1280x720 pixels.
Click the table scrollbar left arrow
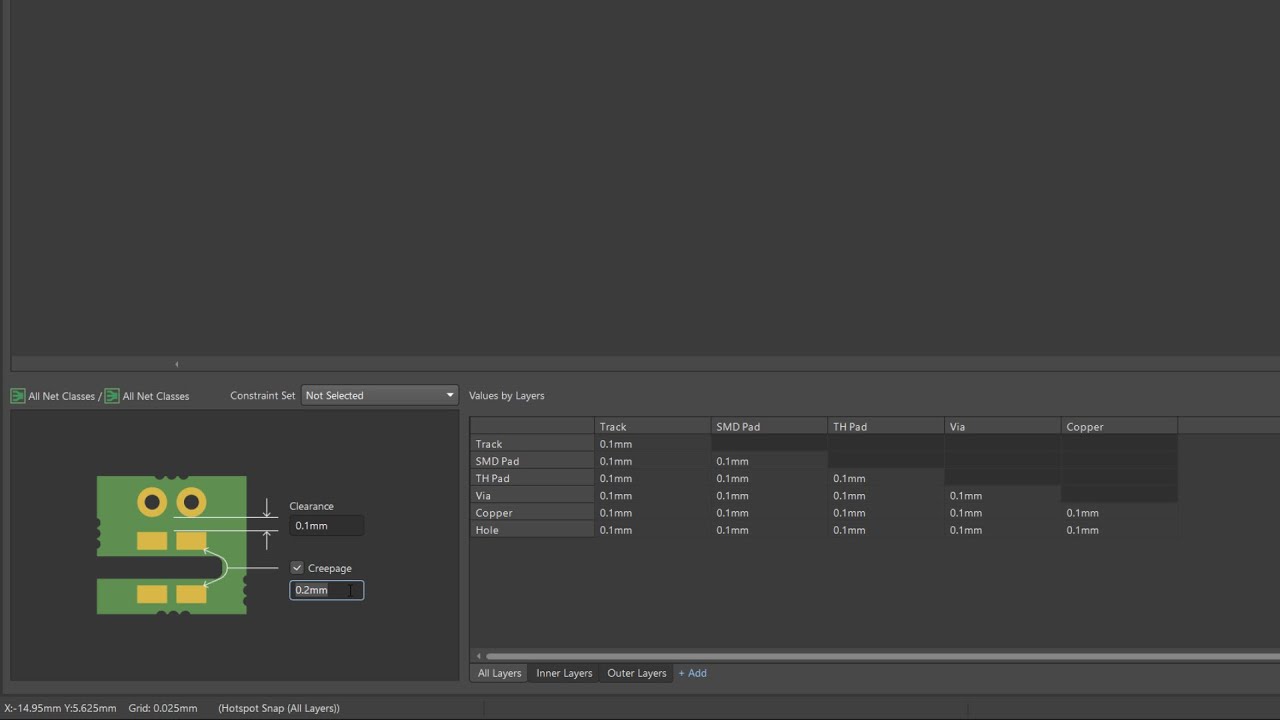click(478, 656)
